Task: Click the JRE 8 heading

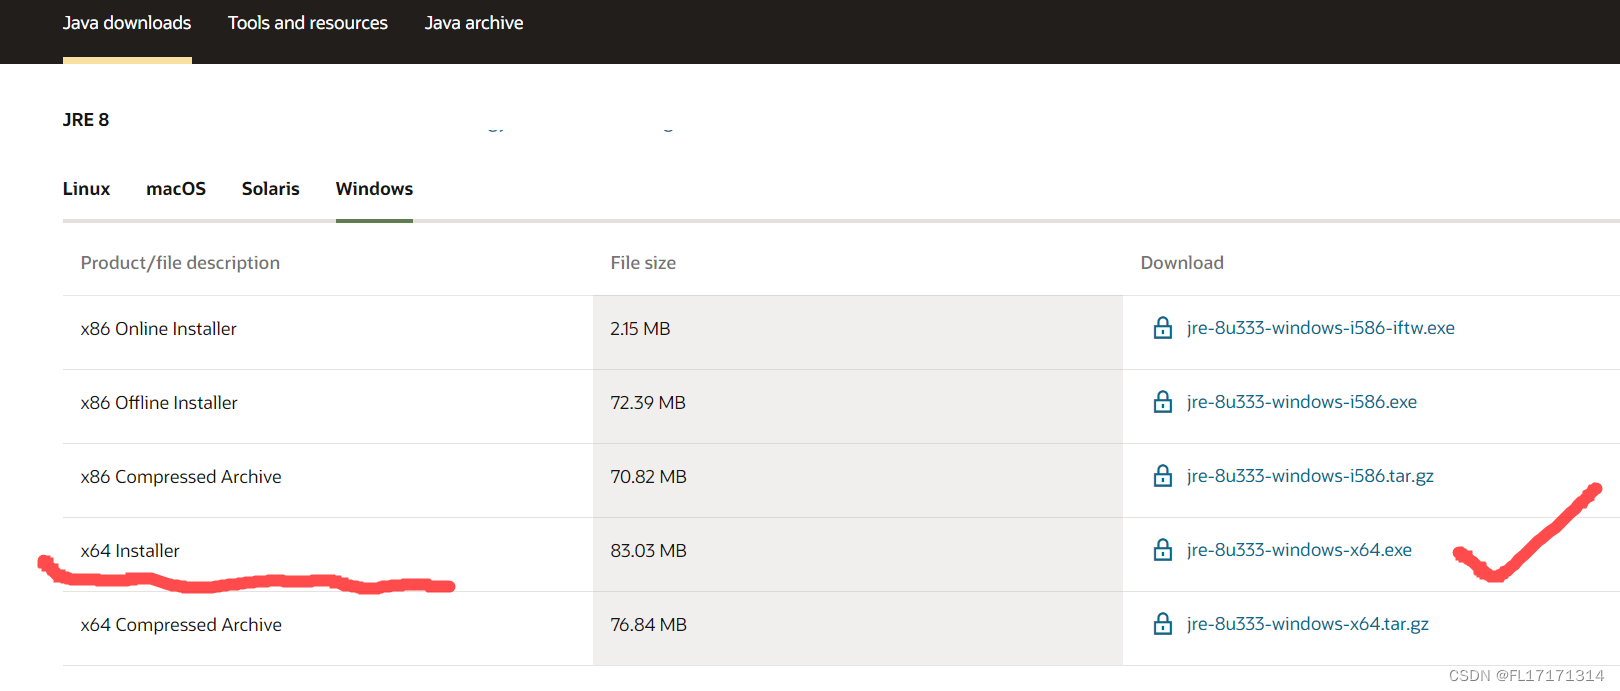Action: pyautogui.click(x=86, y=120)
